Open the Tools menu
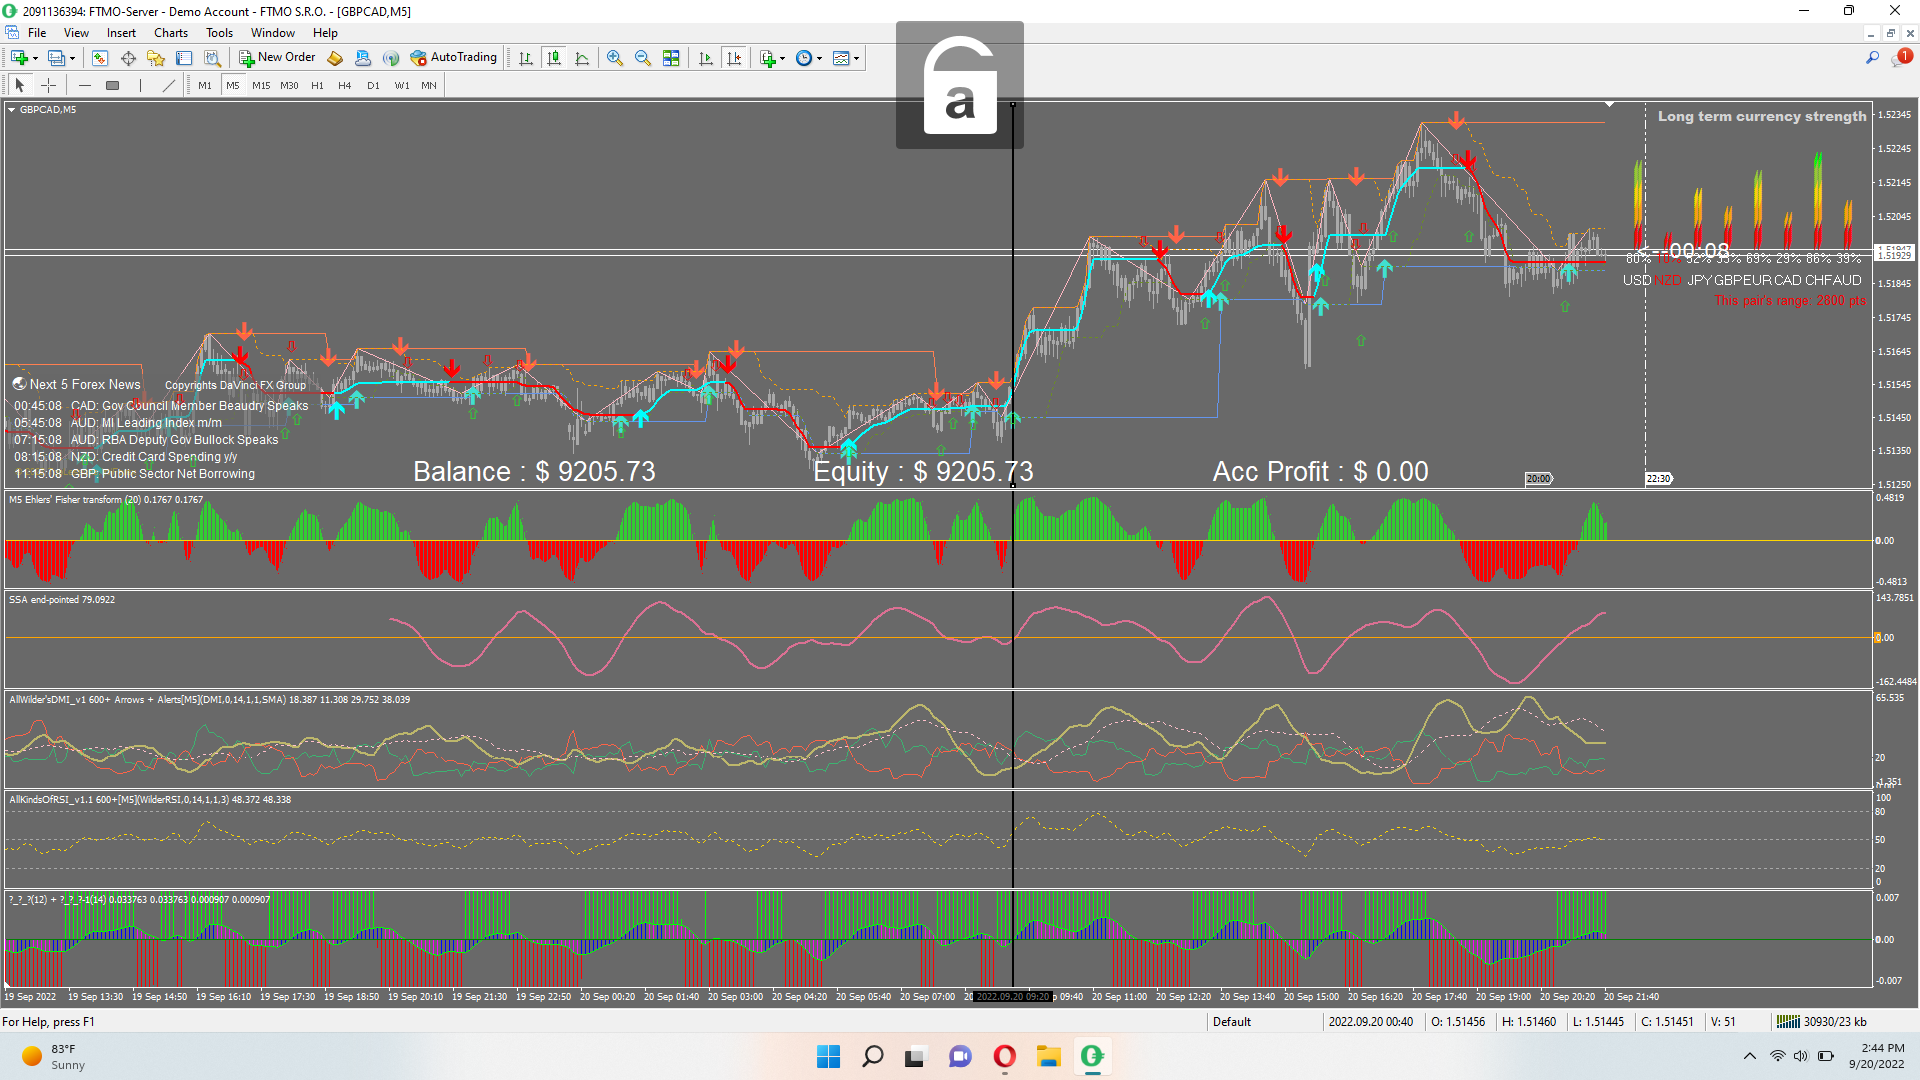Image resolution: width=1920 pixels, height=1080 pixels. 219,33
